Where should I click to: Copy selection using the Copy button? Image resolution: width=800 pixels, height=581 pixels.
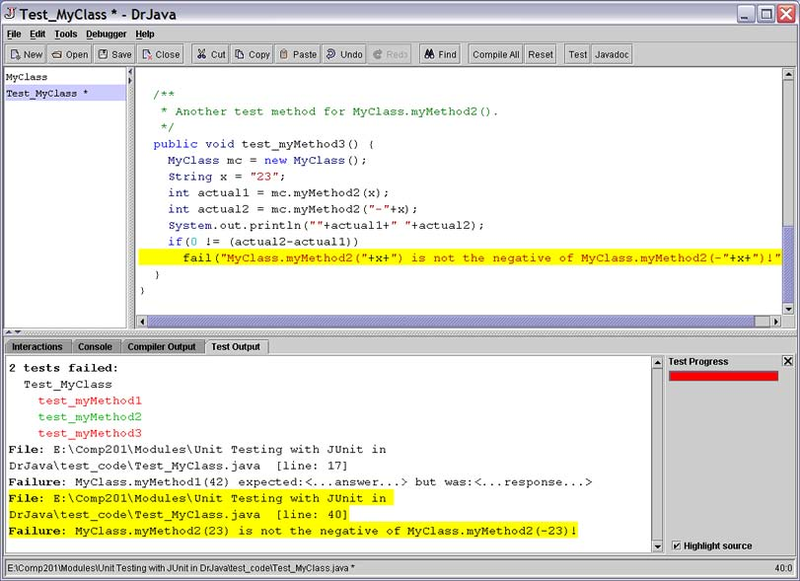[x=252, y=54]
